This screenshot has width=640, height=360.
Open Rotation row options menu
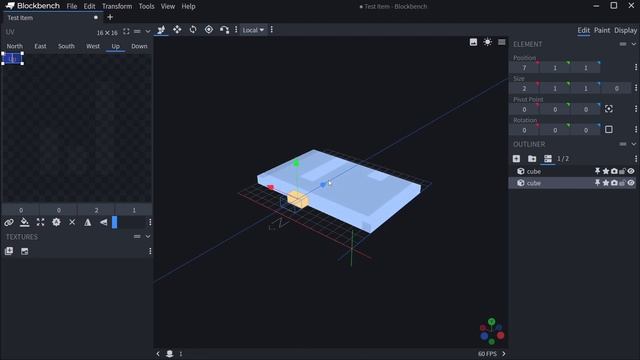[x=636, y=129]
